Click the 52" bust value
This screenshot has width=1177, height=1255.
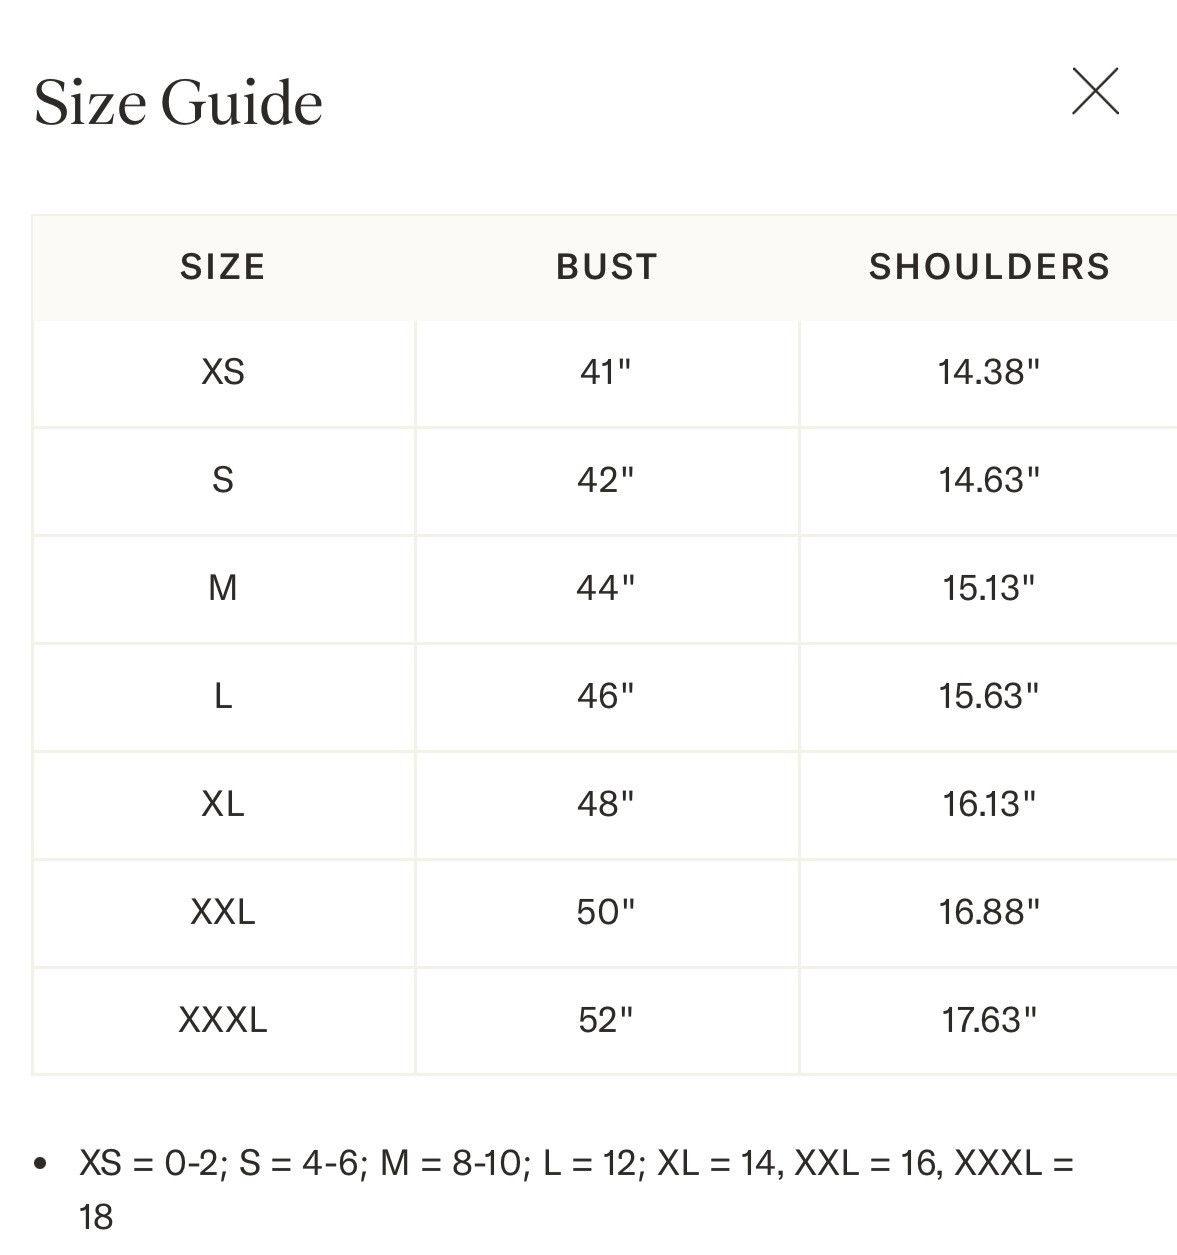(606, 1020)
